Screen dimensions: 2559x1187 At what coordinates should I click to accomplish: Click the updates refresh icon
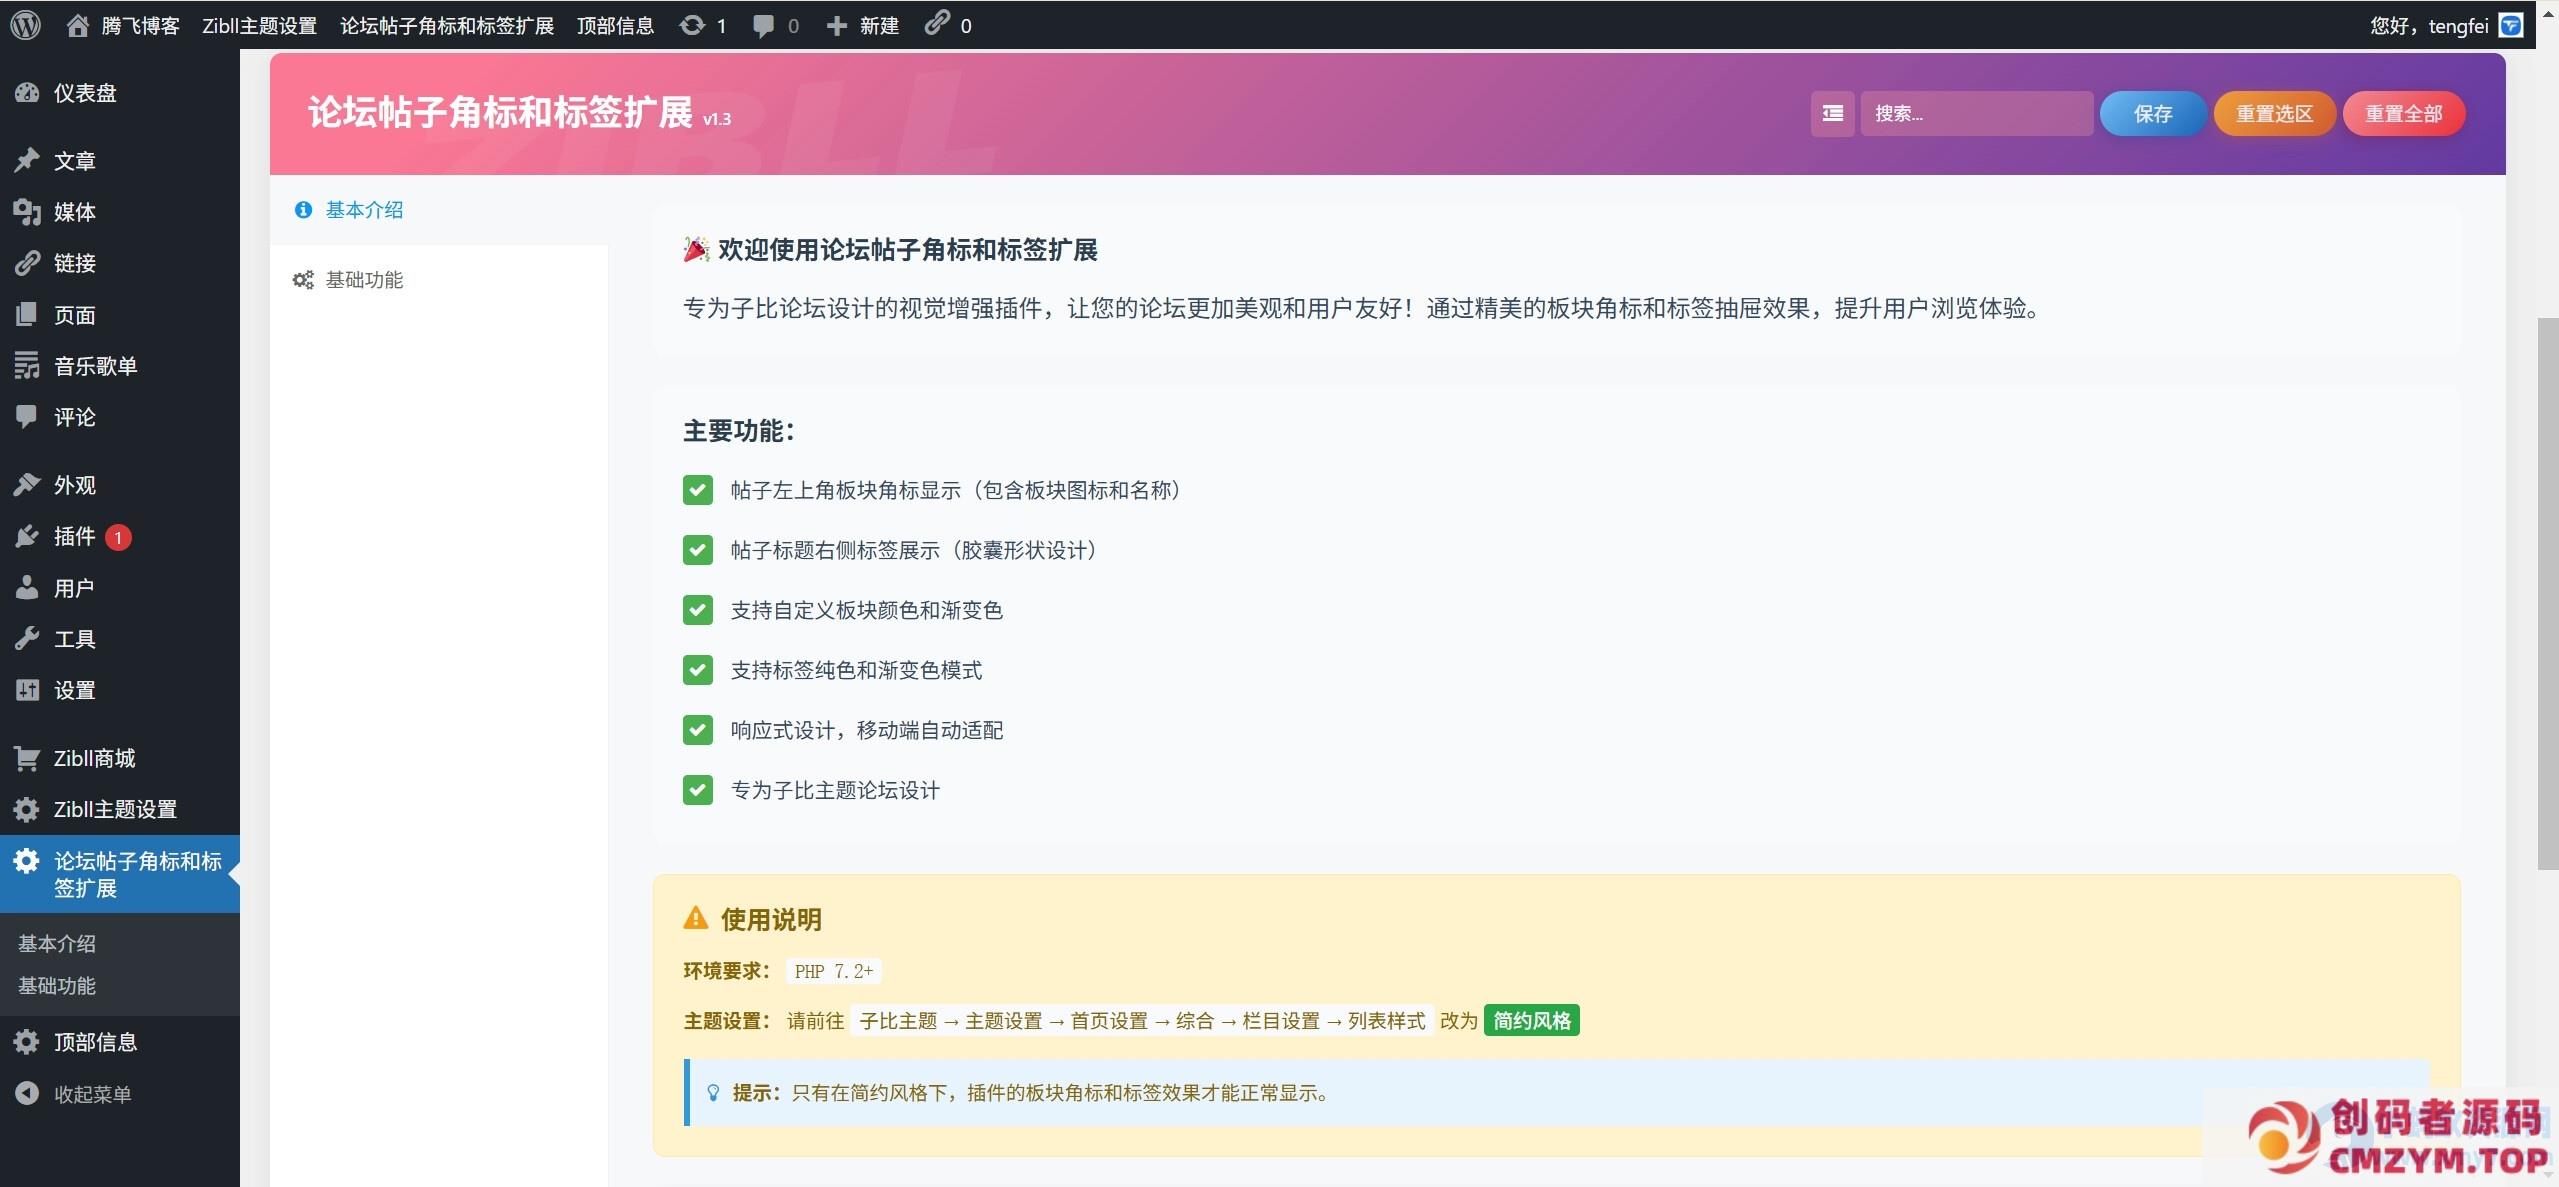coord(692,25)
